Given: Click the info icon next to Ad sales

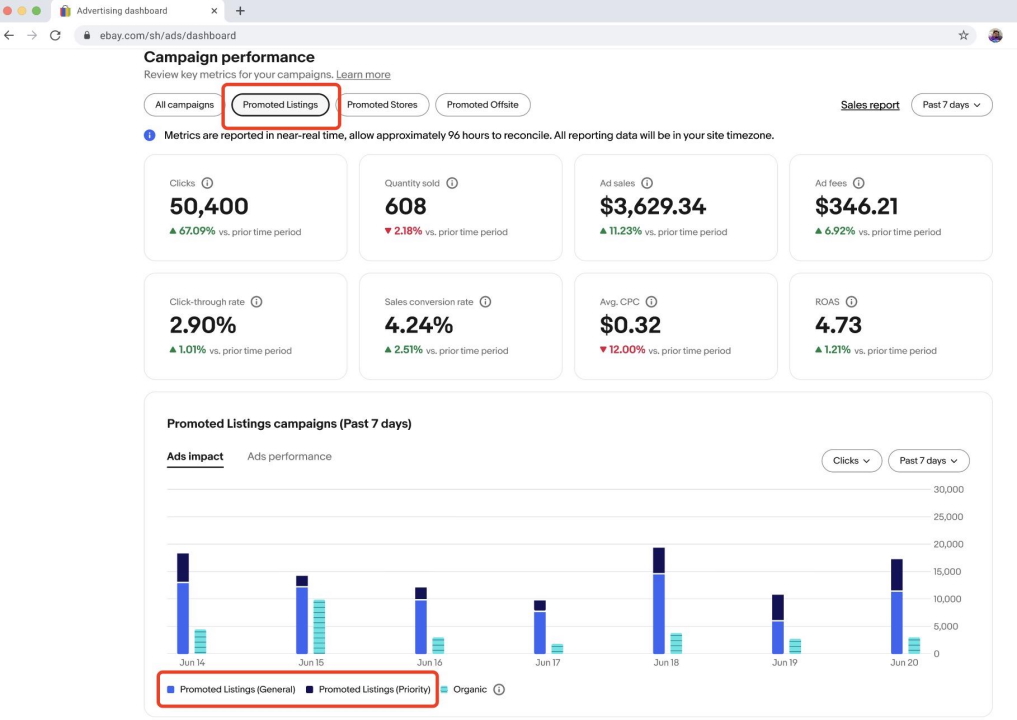Looking at the screenshot, I should click(647, 183).
